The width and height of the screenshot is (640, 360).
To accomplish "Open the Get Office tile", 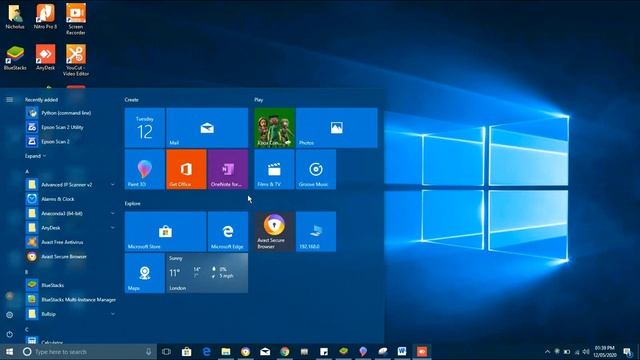I will click(186, 169).
